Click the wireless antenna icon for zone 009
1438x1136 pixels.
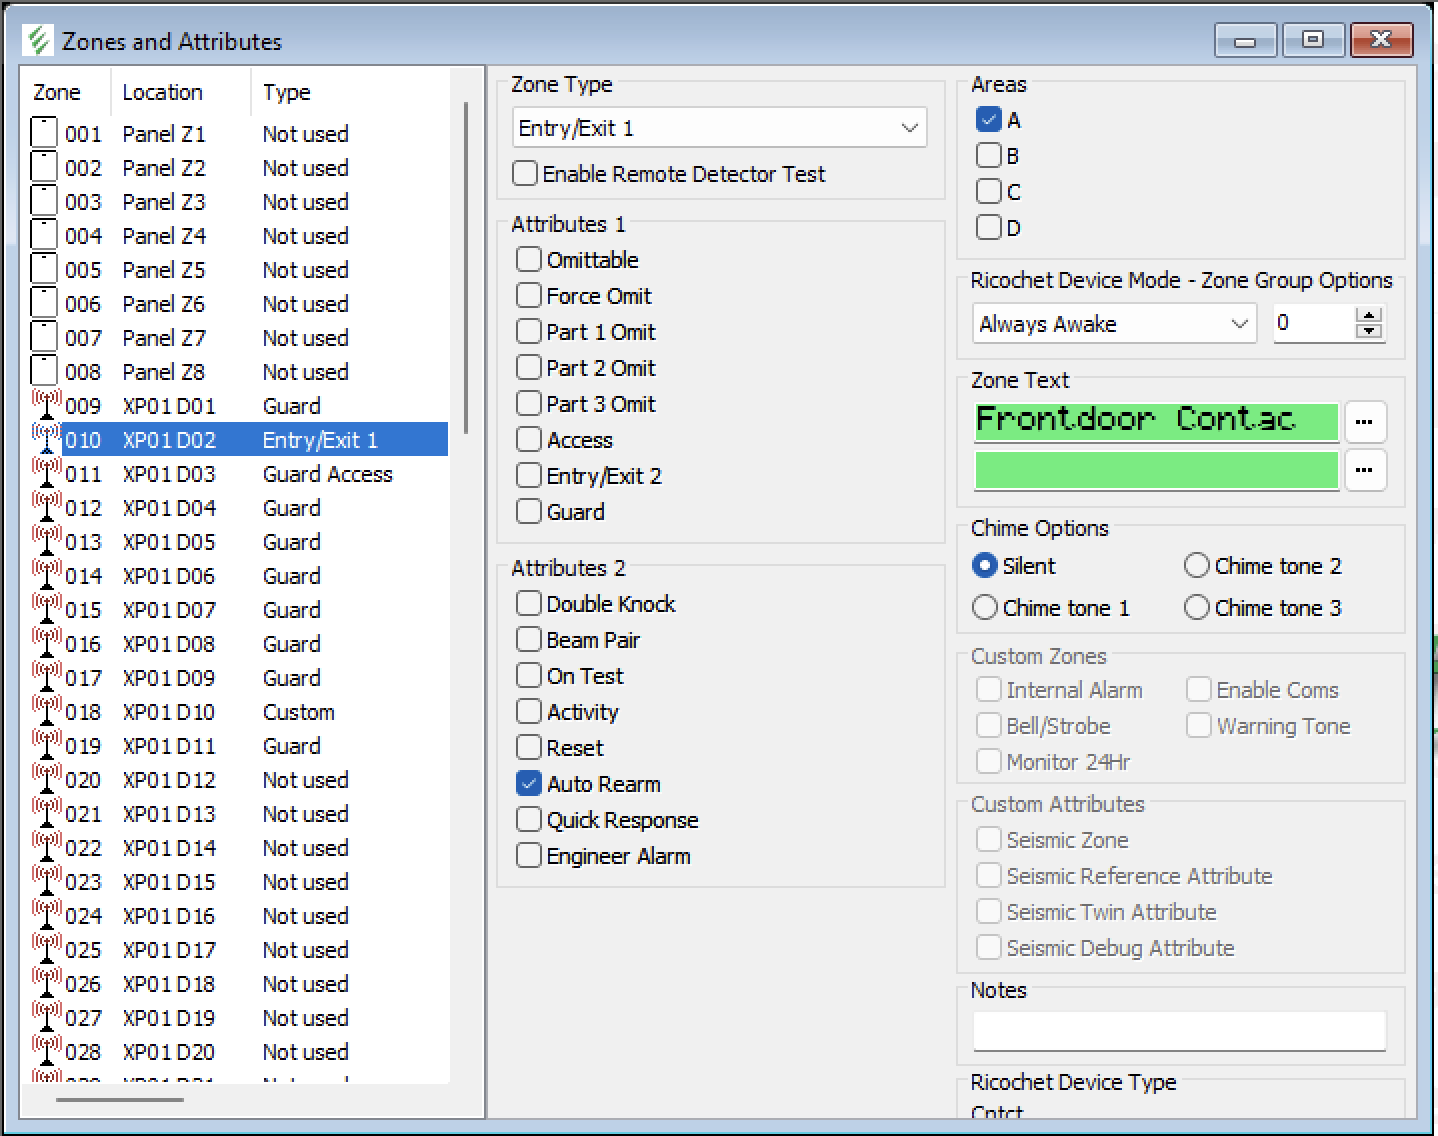click(46, 405)
